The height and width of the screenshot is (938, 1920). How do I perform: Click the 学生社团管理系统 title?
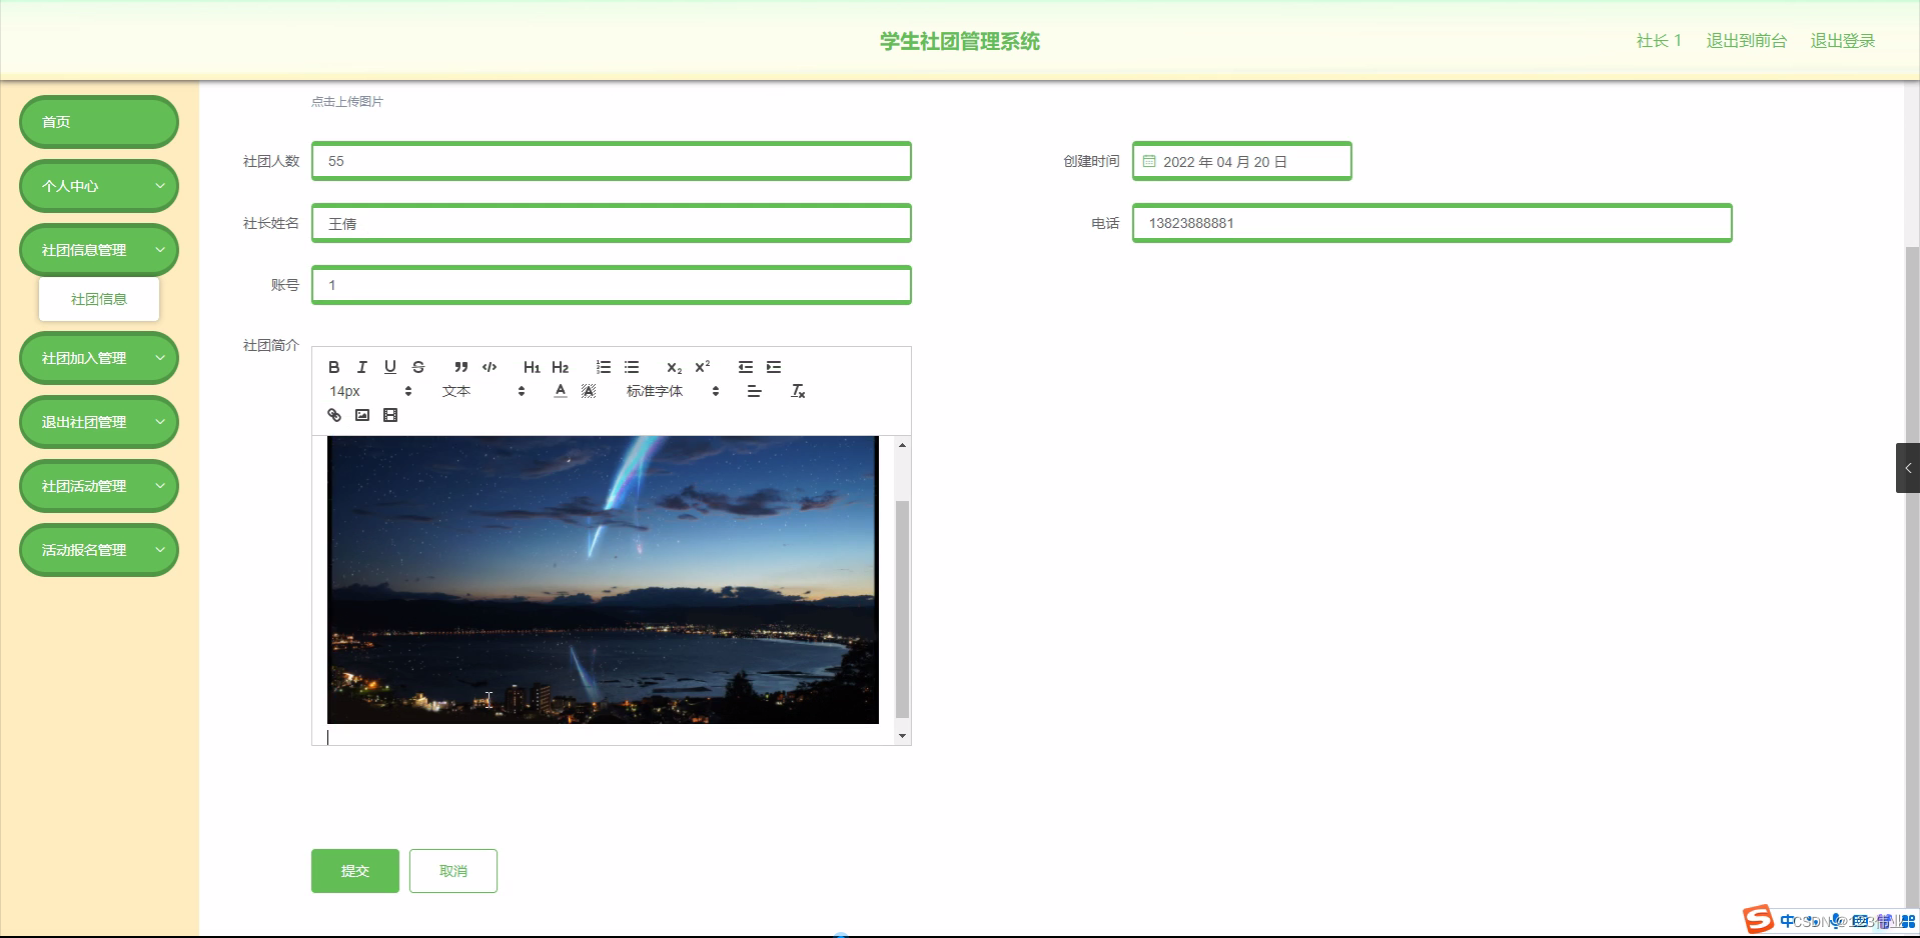coord(960,41)
